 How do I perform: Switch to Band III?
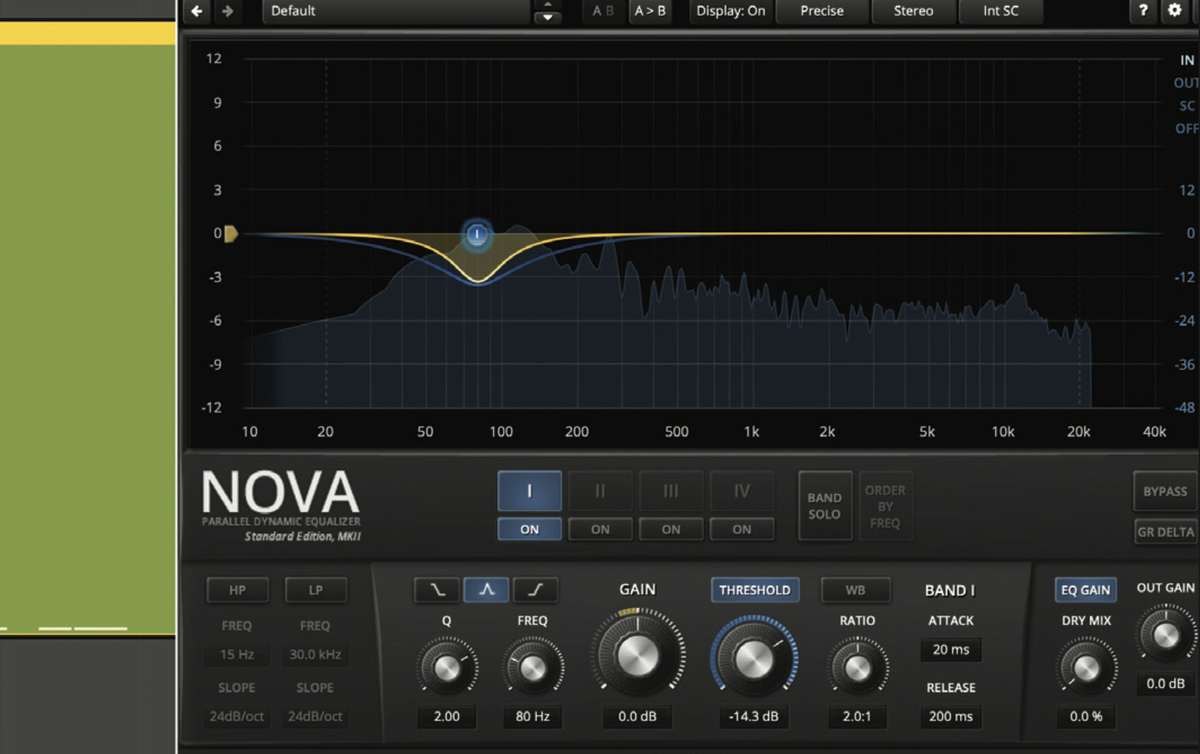pyautogui.click(x=670, y=490)
